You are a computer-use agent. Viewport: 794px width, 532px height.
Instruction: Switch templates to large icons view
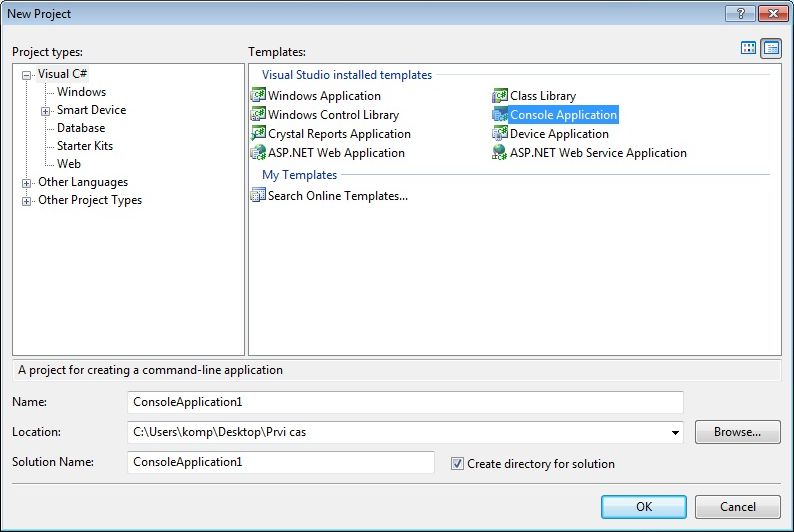point(748,48)
